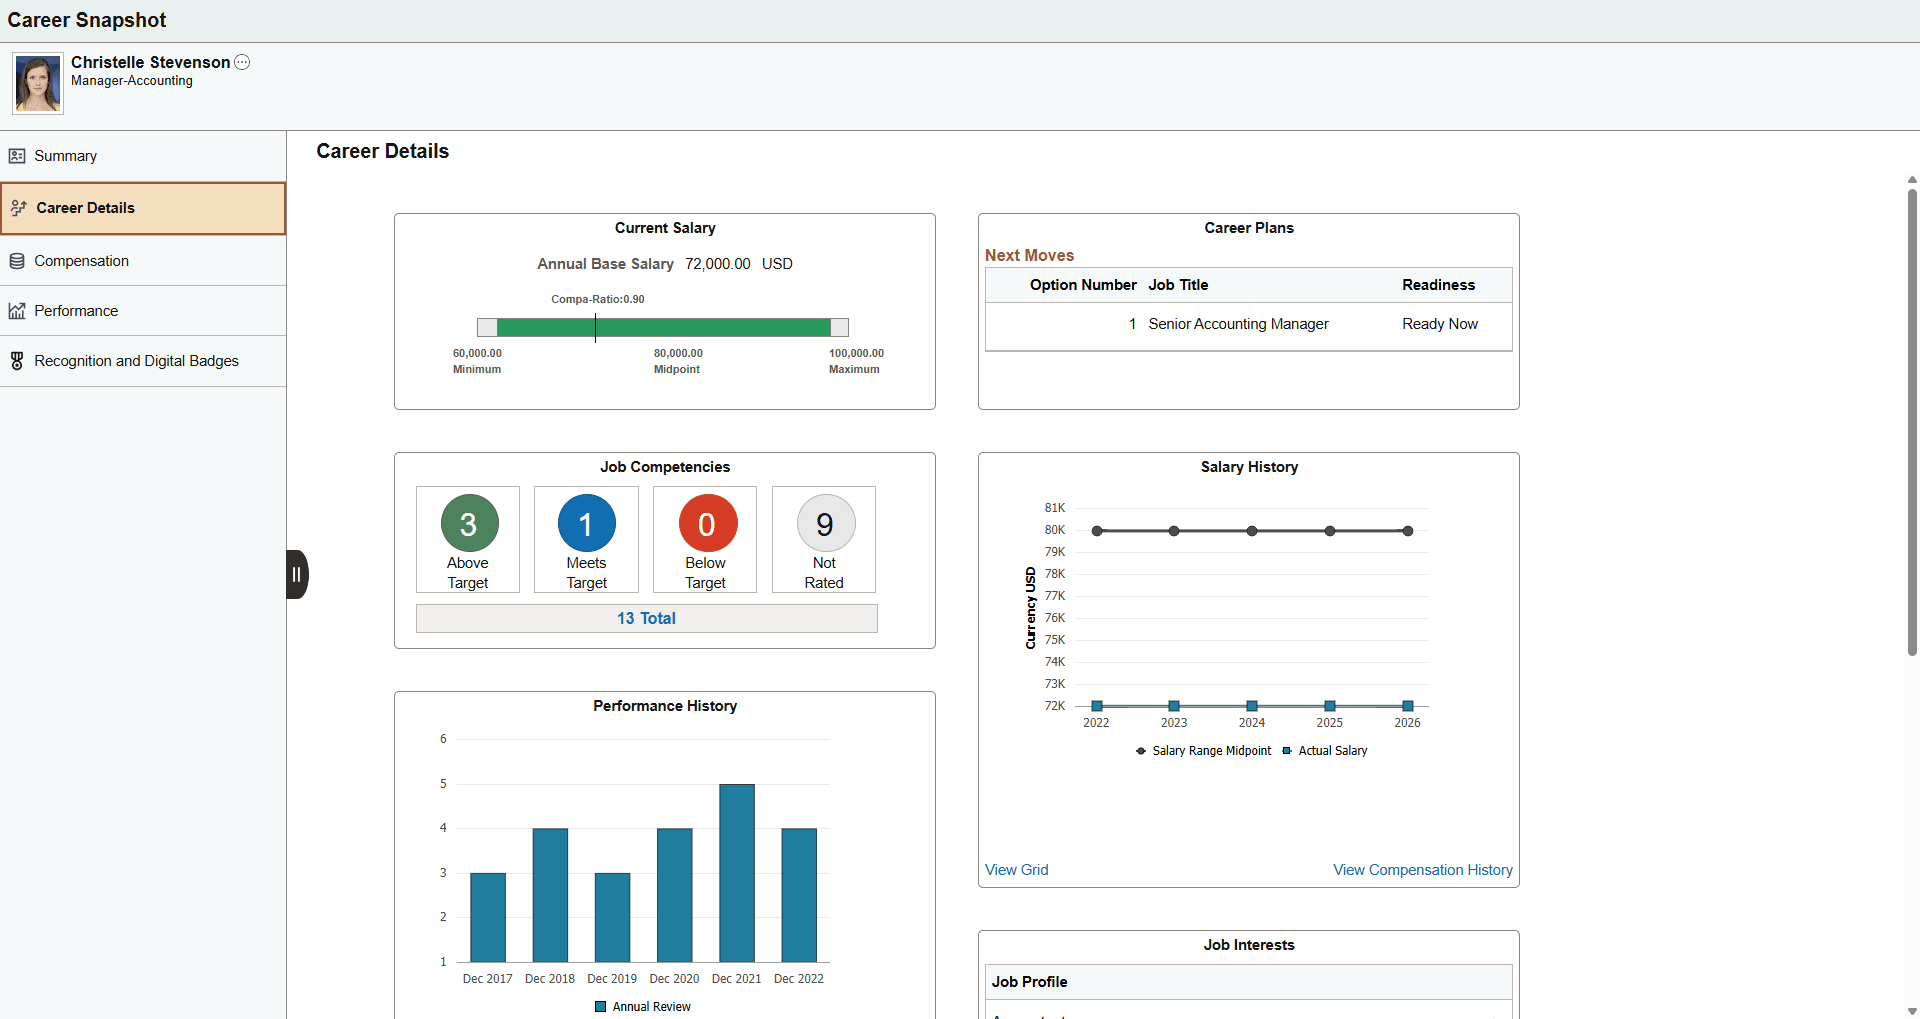The width and height of the screenshot is (1920, 1019).
Task: Click the Christelle Stevenson name text
Action: [150, 62]
